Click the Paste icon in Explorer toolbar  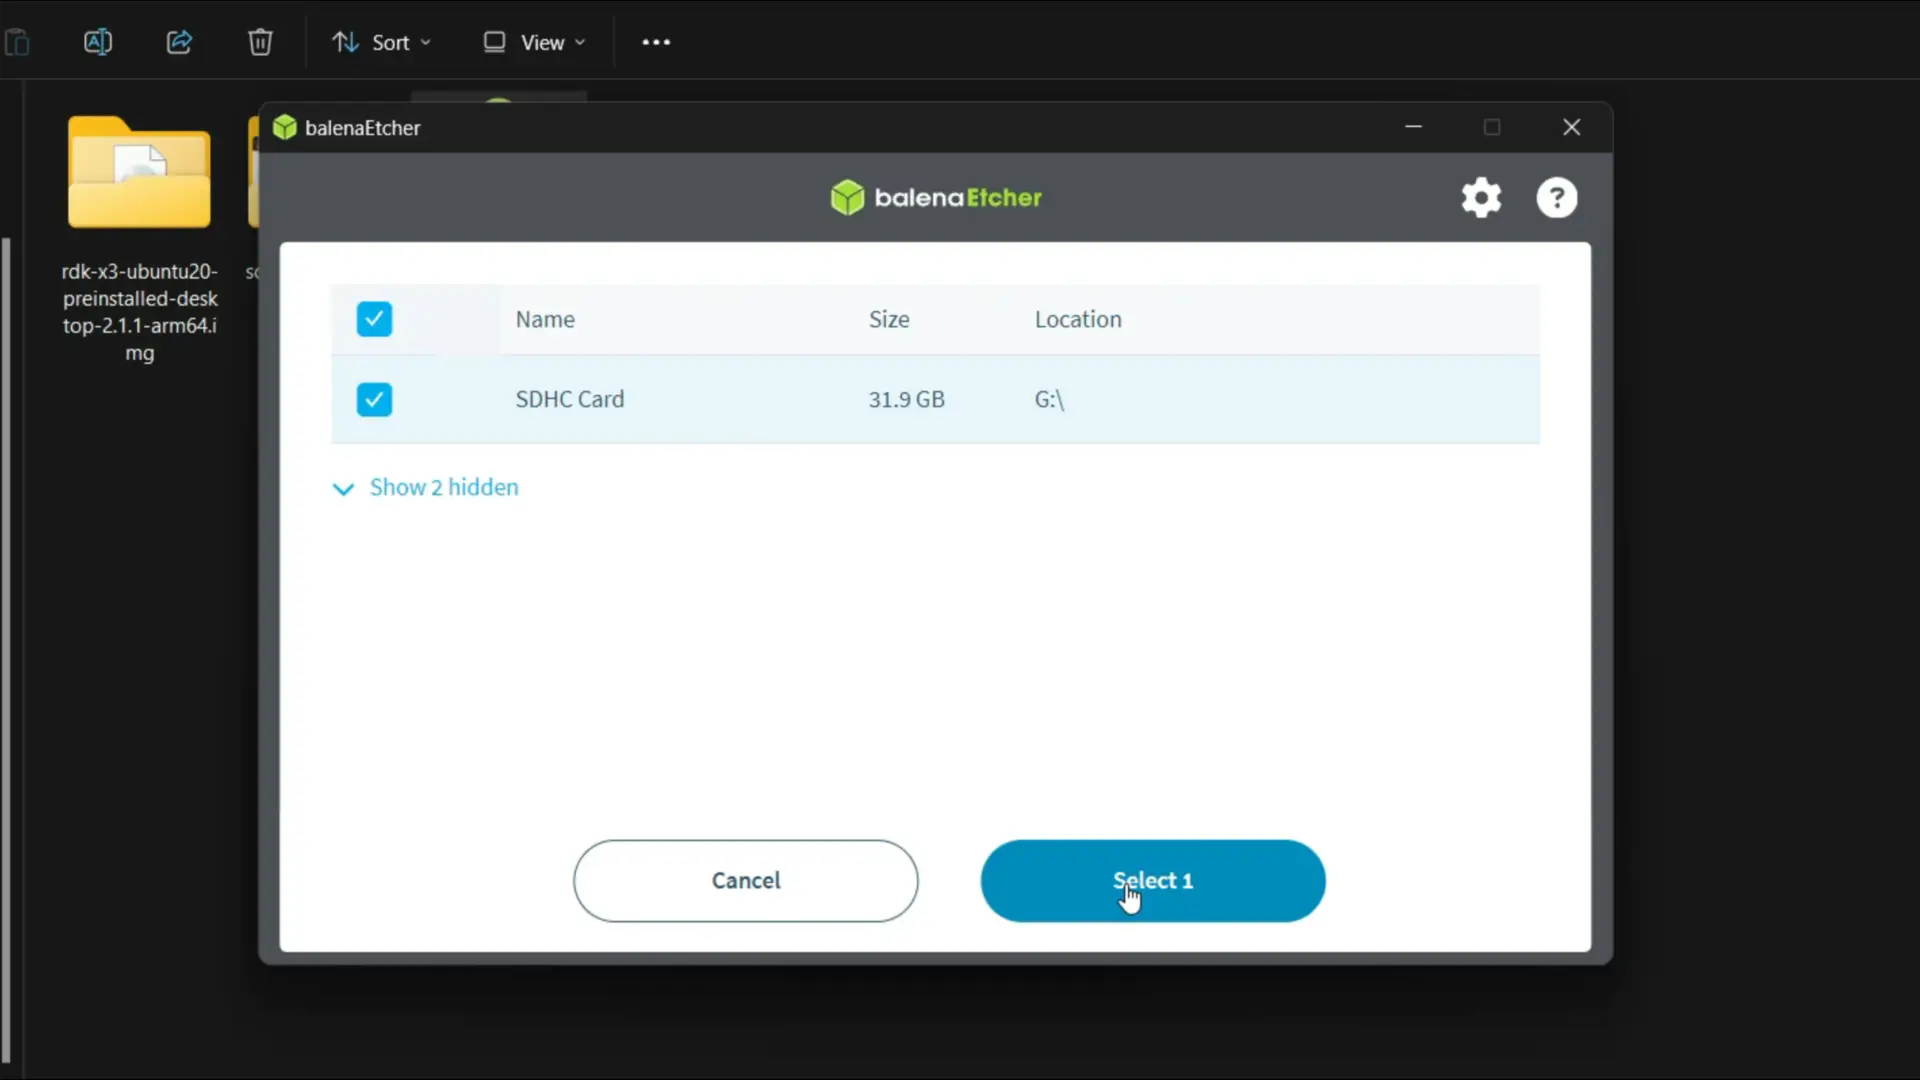click(17, 42)
